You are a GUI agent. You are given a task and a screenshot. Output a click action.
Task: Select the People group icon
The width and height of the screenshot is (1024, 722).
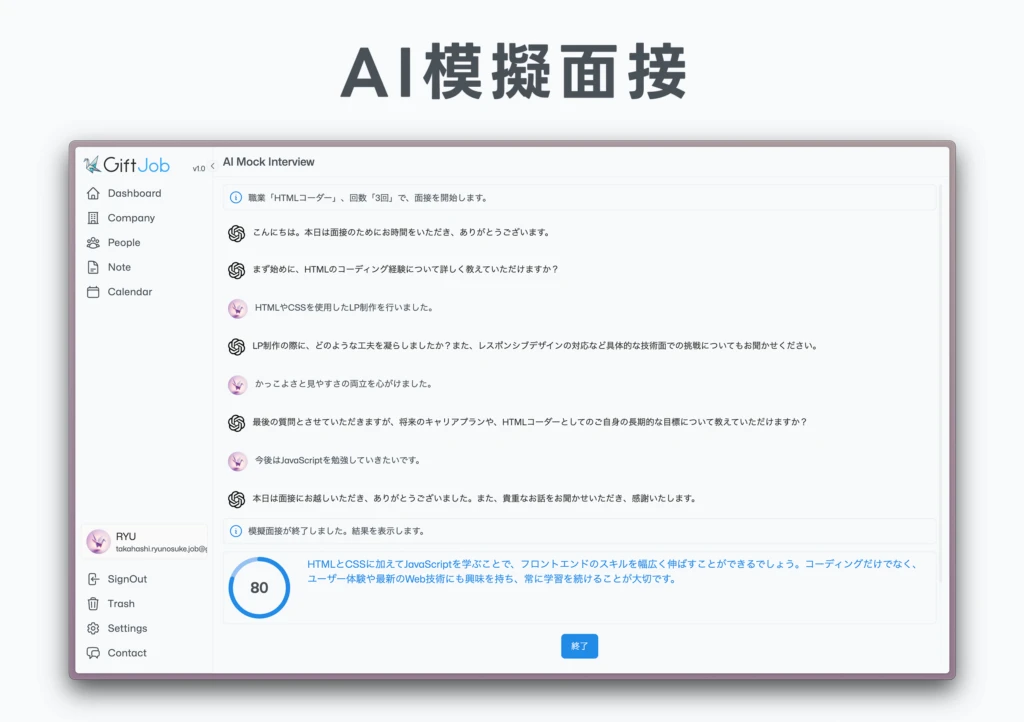pyautogui.click(x=92, y=242)
